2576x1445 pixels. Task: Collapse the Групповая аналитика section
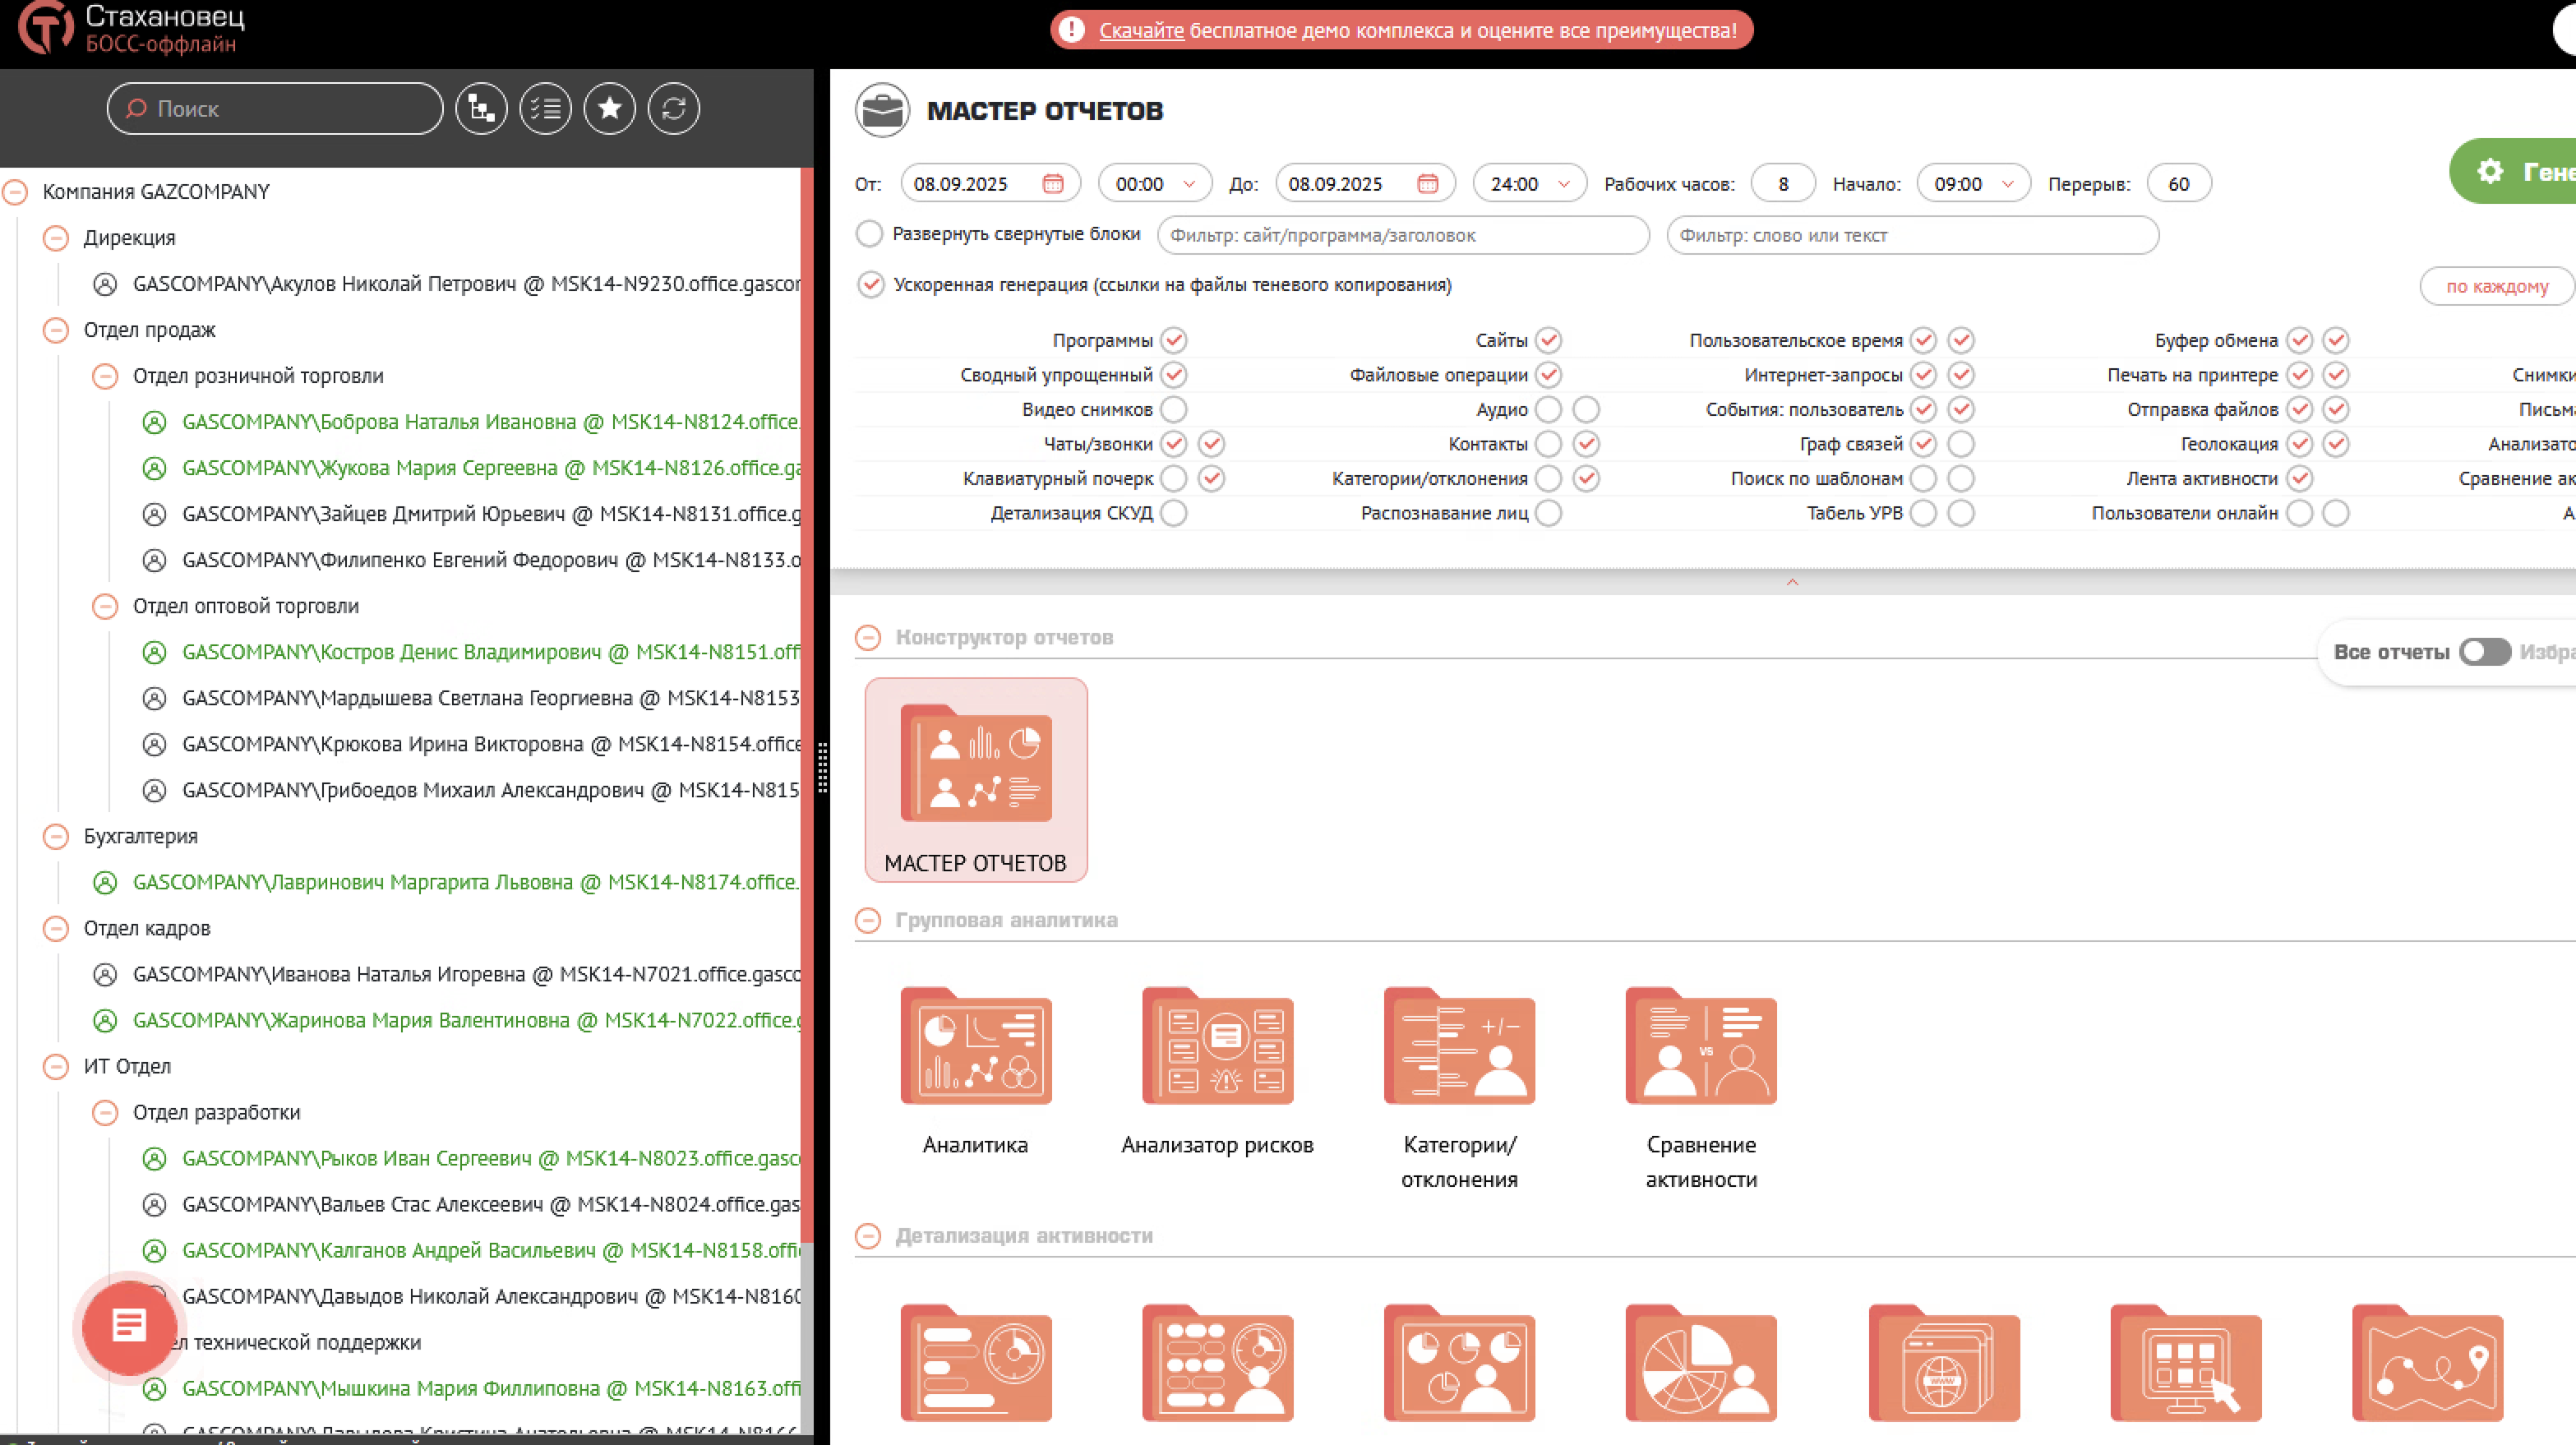click(868, 920)
